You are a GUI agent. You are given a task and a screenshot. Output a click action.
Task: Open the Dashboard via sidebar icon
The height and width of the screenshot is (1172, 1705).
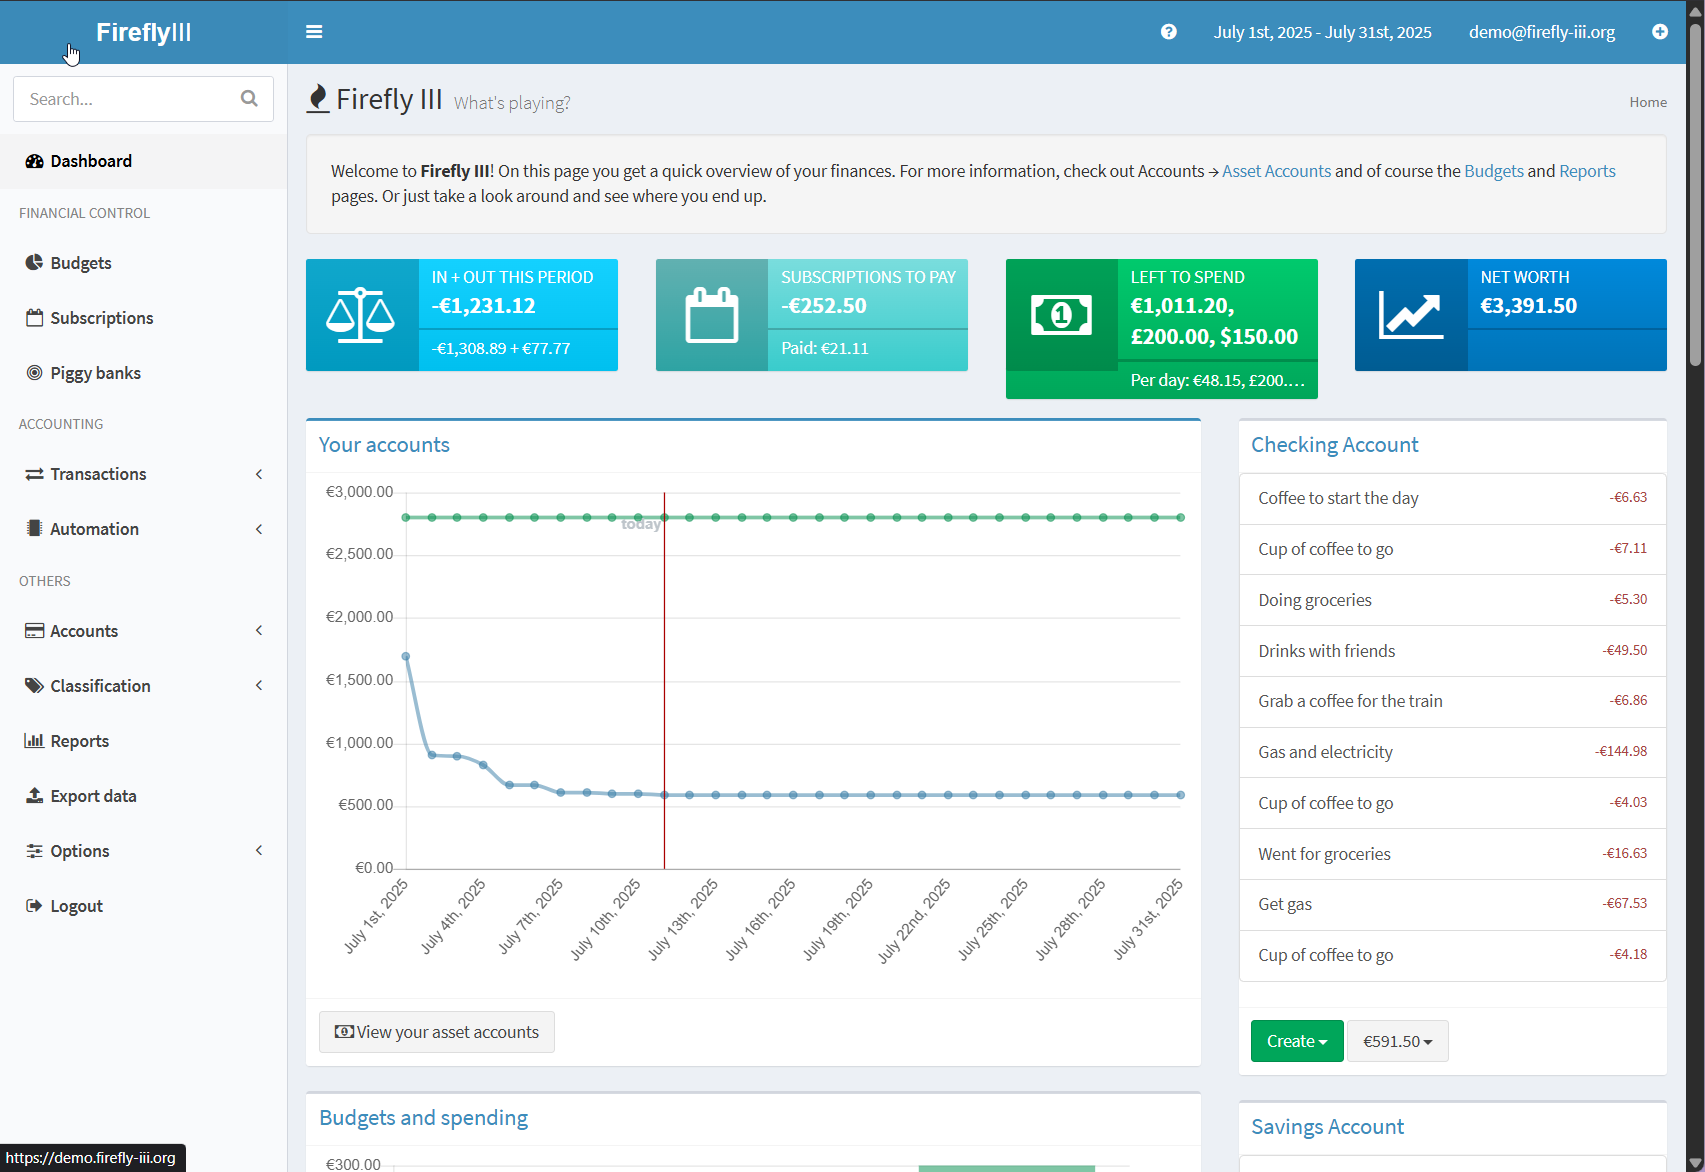point(35,161)
